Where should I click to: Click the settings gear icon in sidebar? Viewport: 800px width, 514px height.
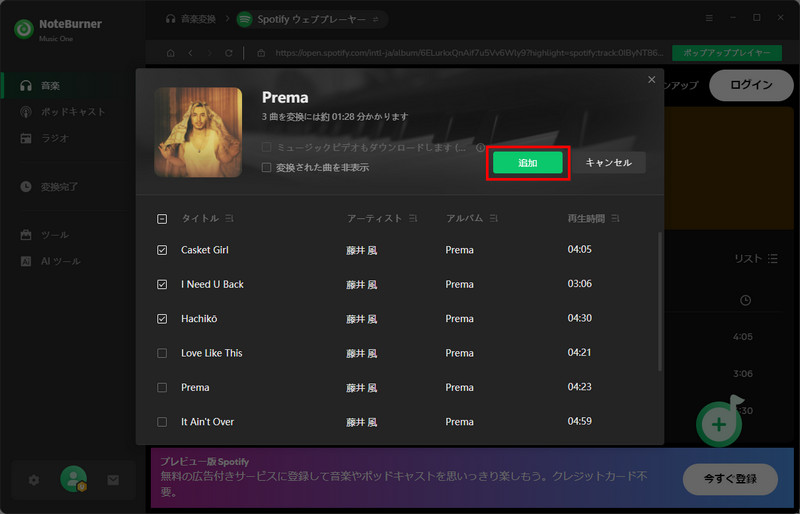pyautogui.click(x=33, y=480)
